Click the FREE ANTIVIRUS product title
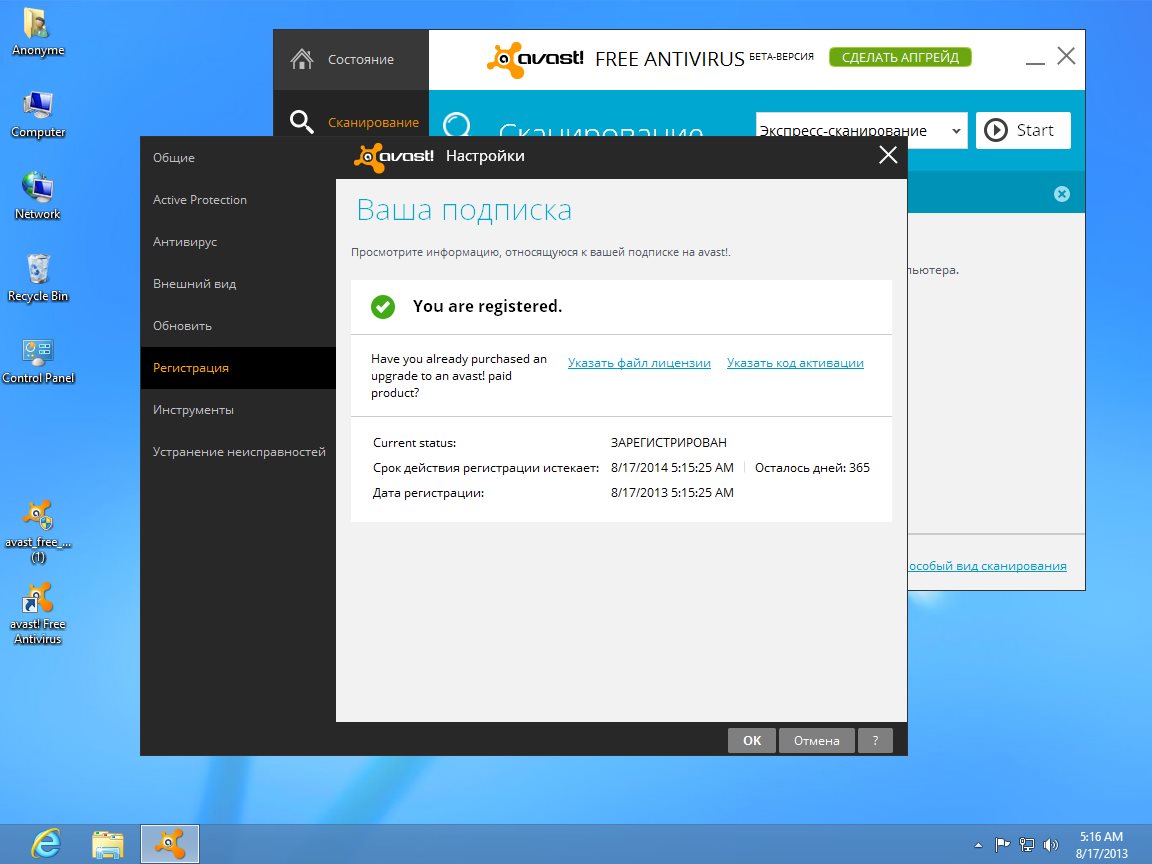Screen dimensions: 1152x864 669,59
